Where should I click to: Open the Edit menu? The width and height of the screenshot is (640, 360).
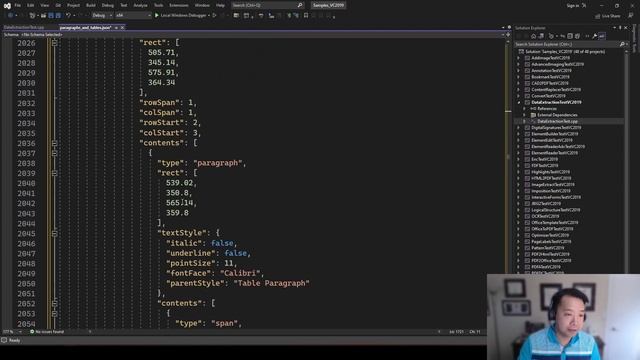[31, 5]
